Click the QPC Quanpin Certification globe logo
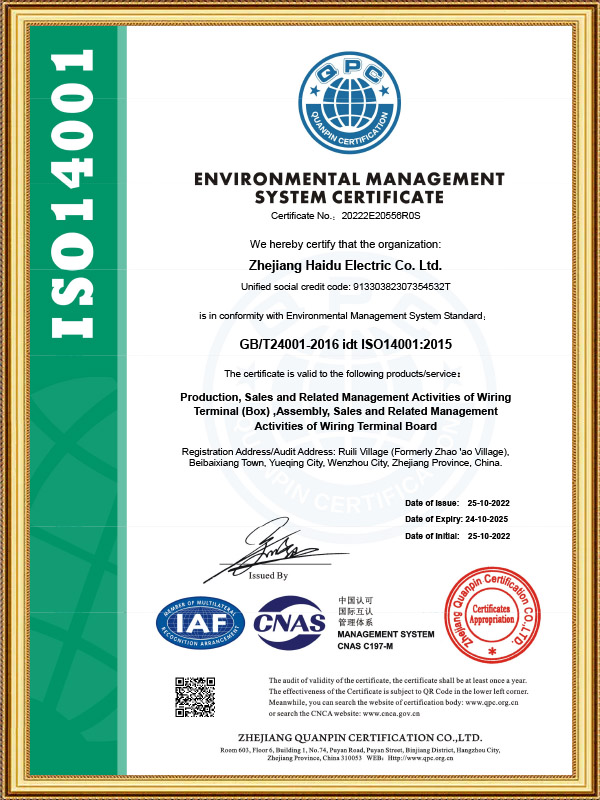 pos(349,103)
